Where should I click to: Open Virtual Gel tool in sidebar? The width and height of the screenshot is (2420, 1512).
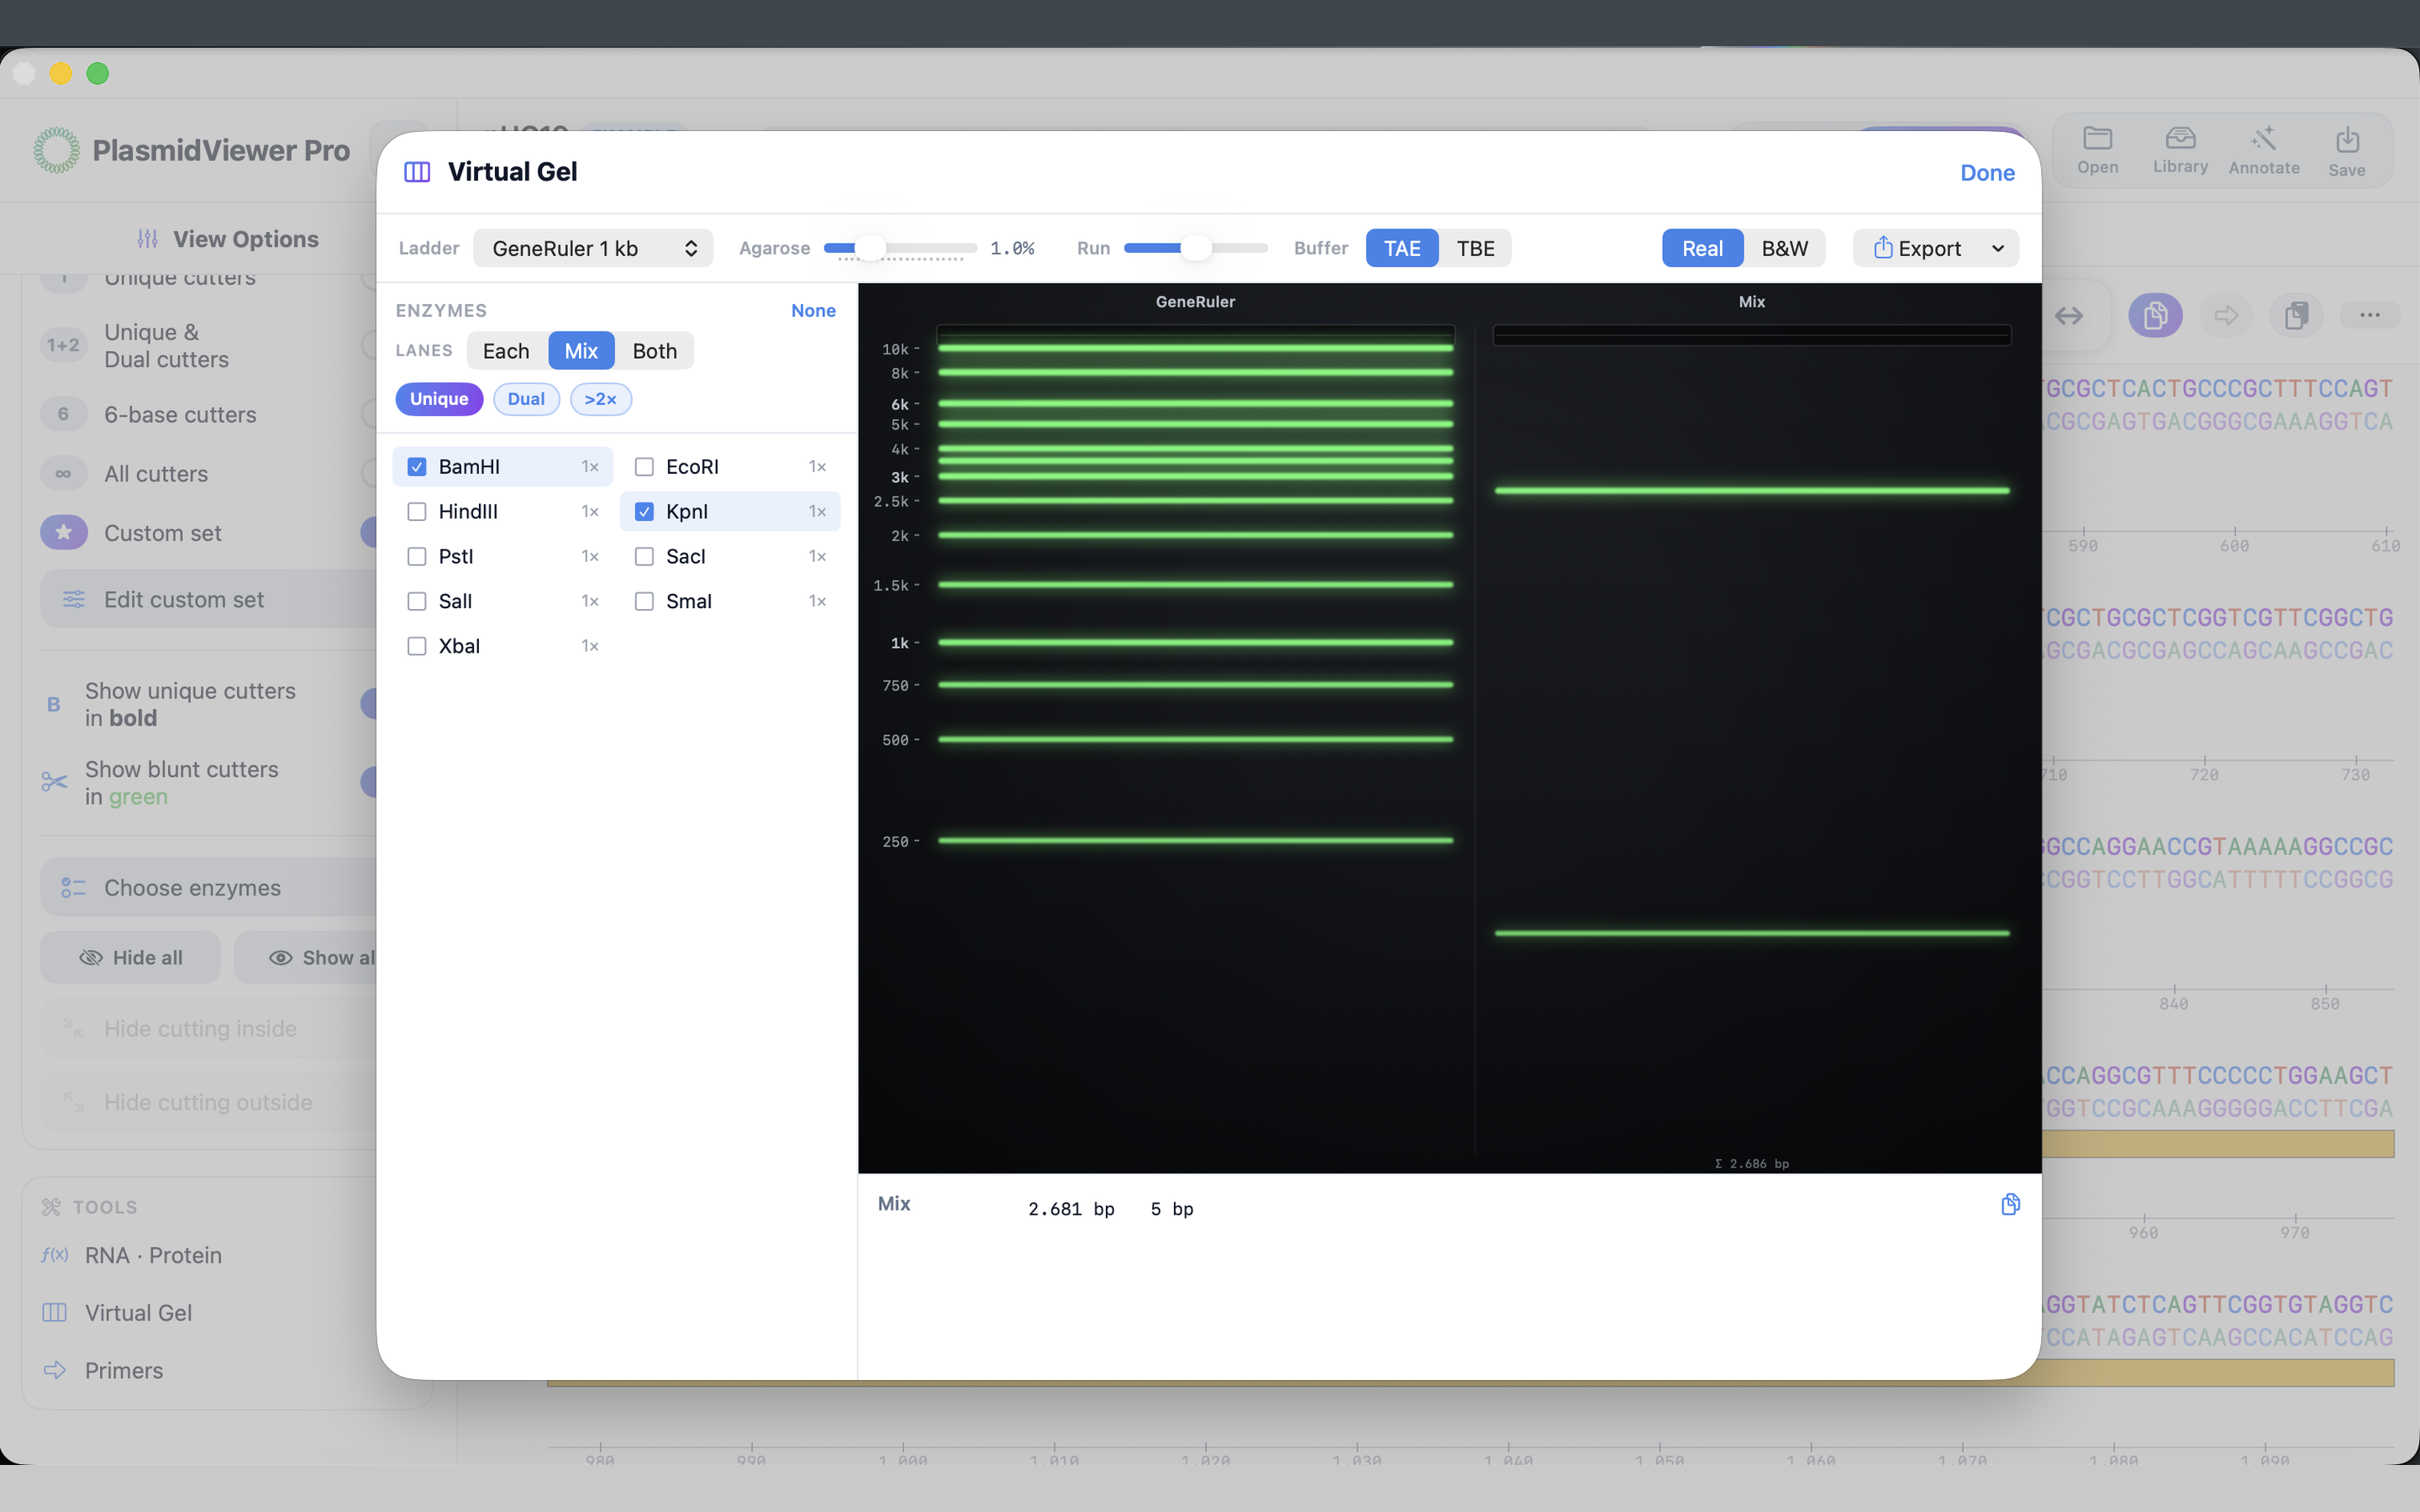(x=138, y=1312)
